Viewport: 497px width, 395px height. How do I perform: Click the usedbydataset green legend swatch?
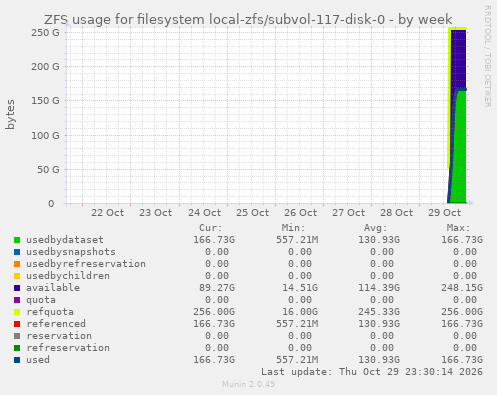(17, 240)
